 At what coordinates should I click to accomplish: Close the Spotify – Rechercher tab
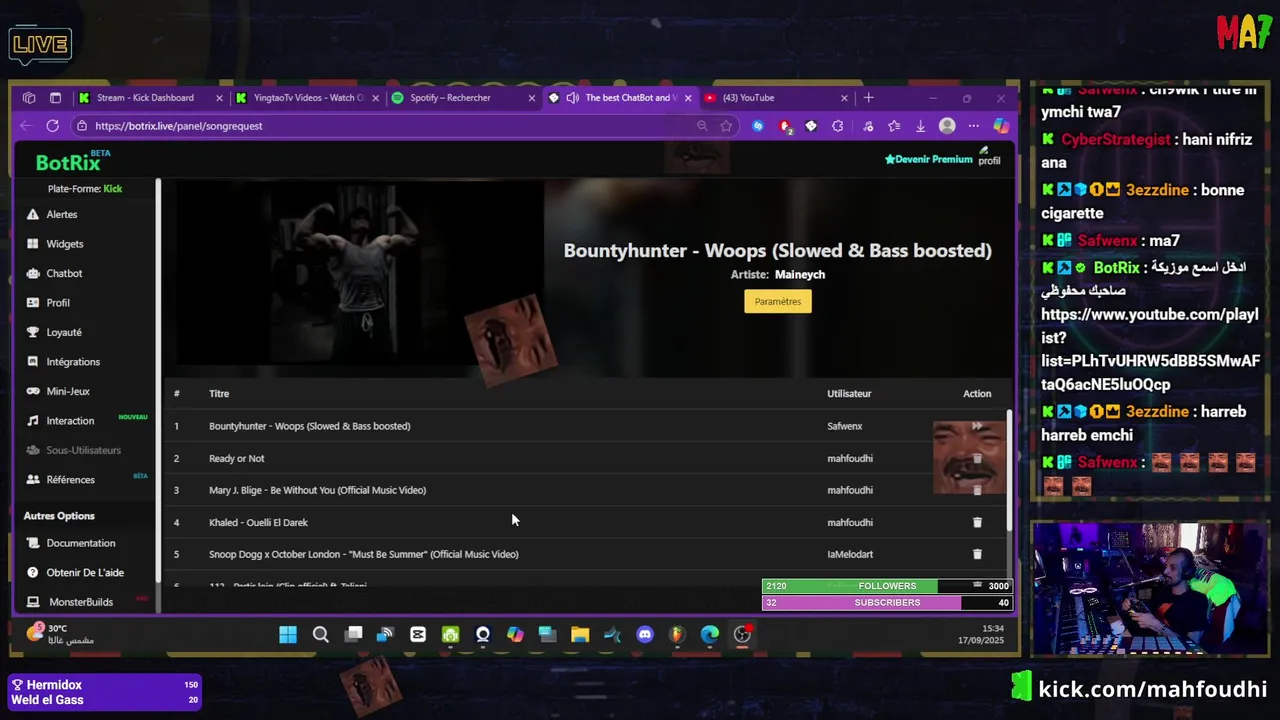[x=531, y=98]
